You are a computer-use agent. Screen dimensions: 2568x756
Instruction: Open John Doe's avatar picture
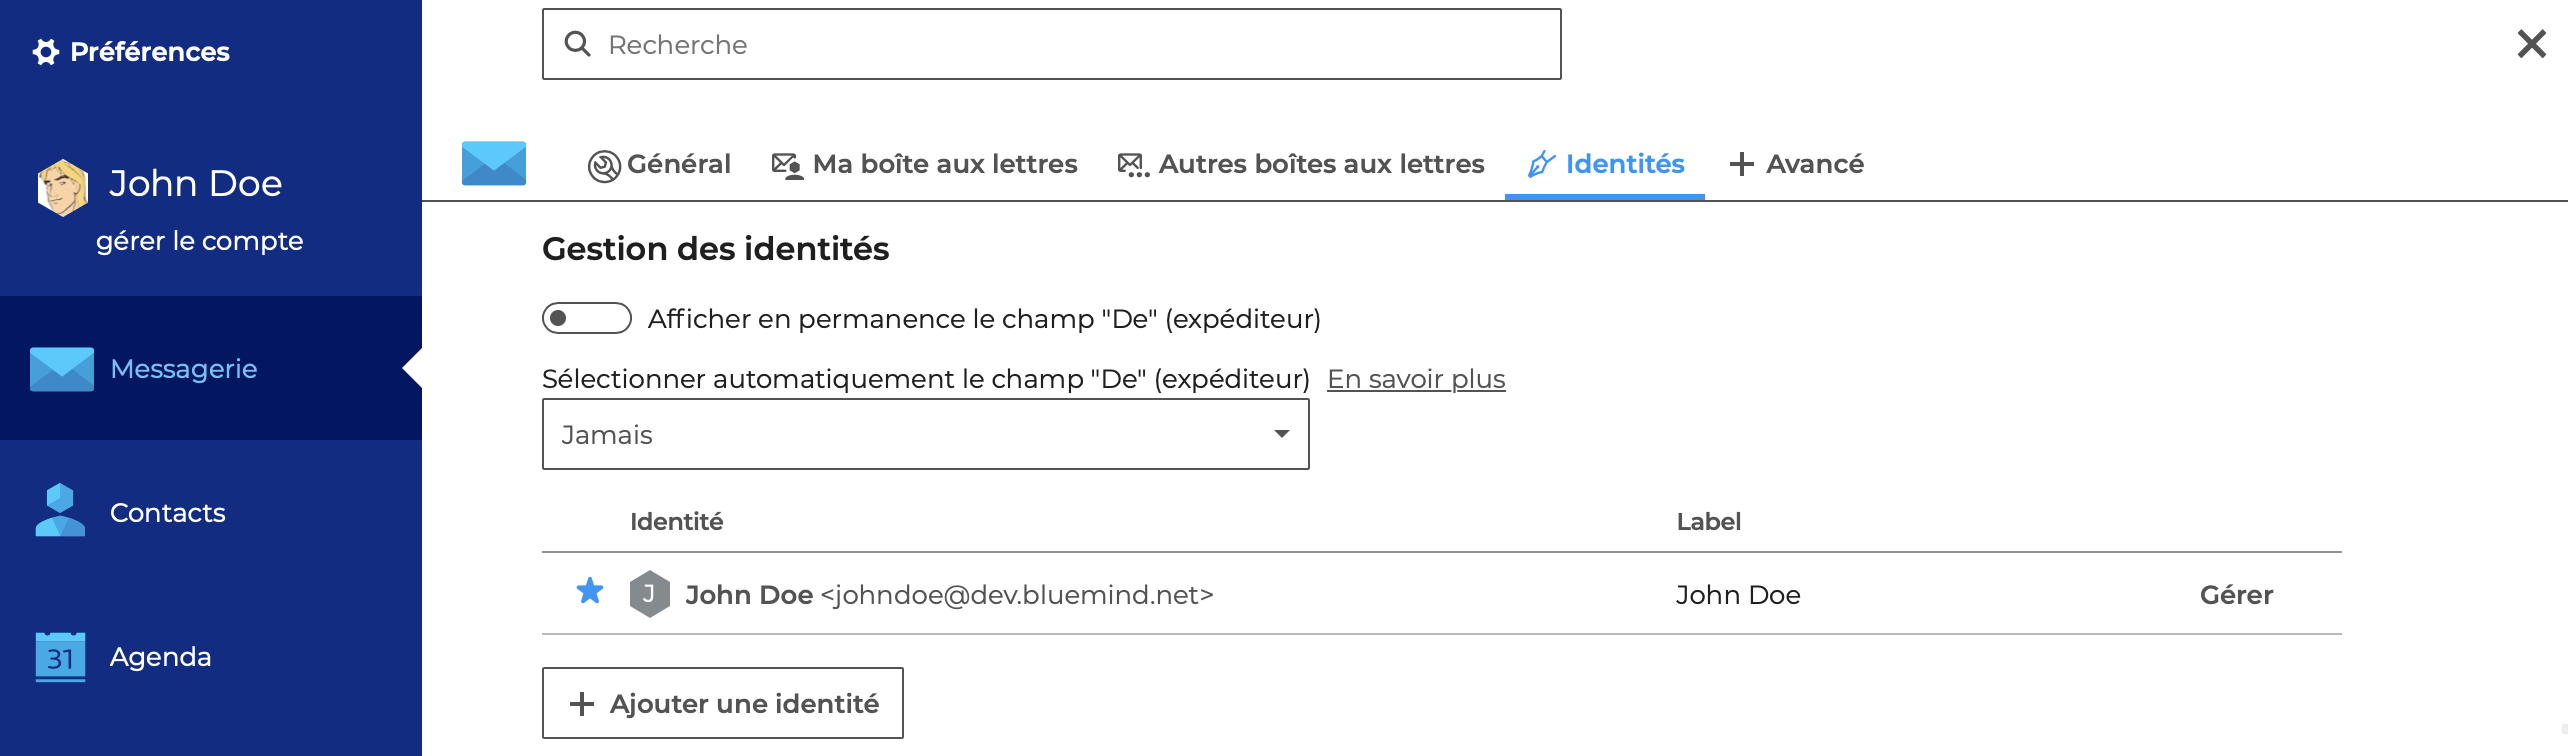point(62,187)
